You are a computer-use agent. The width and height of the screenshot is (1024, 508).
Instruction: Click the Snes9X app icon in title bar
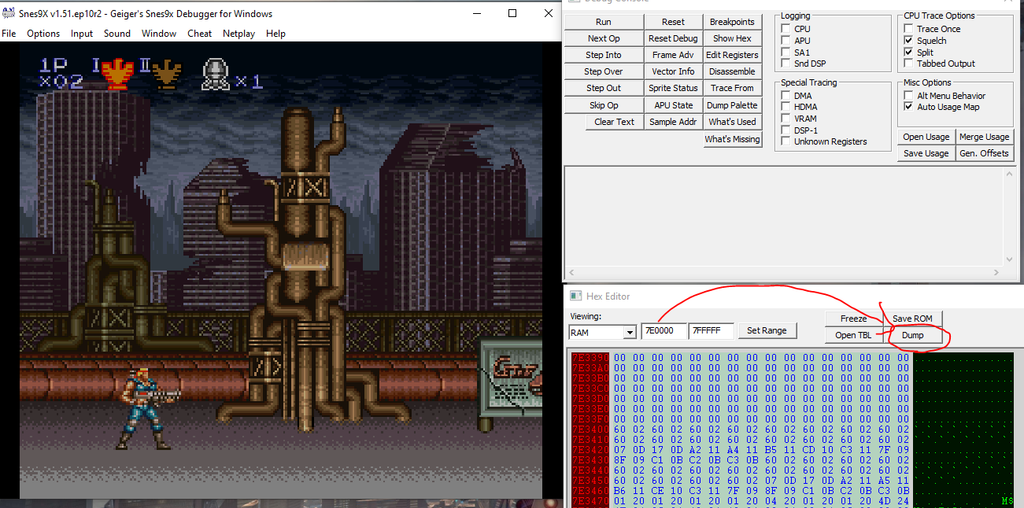[x=9, y=14]
